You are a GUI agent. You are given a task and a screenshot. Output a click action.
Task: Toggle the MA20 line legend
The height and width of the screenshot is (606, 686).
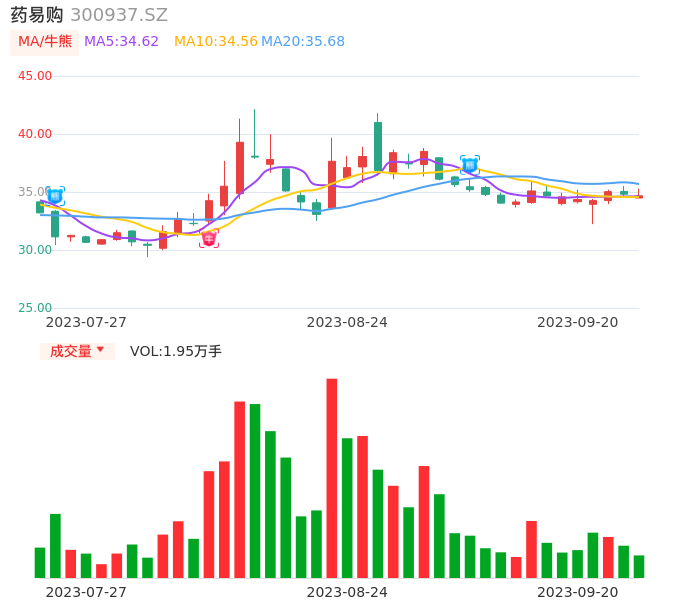click(x=303, y=42)
